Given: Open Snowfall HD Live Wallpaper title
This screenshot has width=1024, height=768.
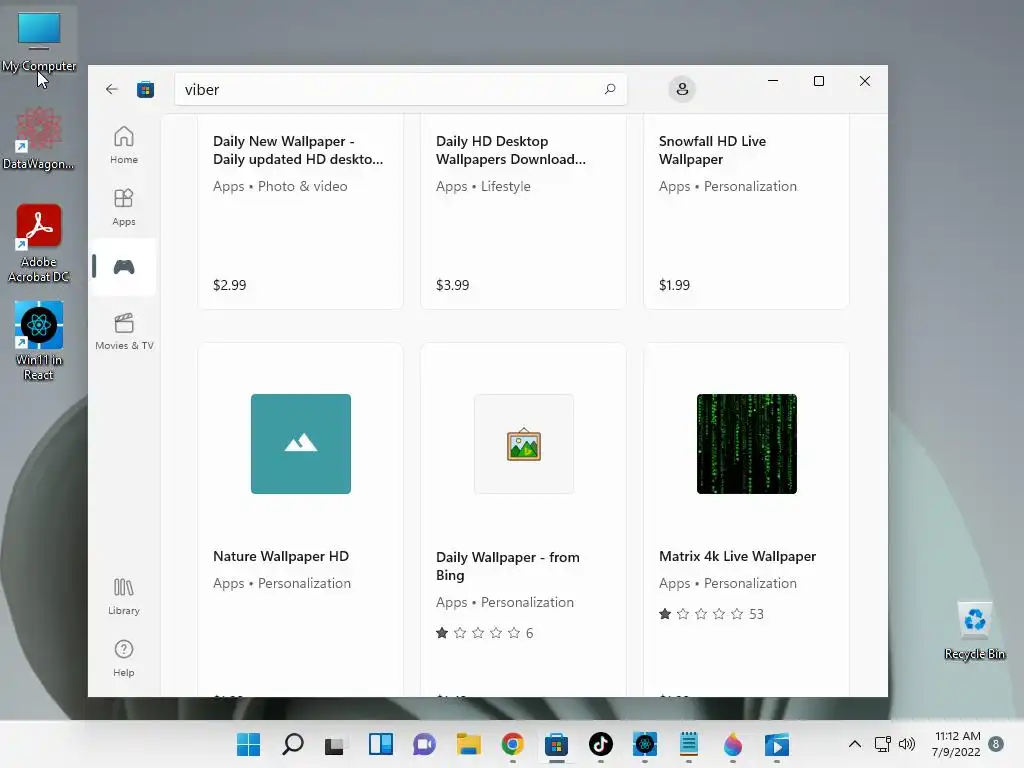Looking at the screenshot, I should click(712, 150).
